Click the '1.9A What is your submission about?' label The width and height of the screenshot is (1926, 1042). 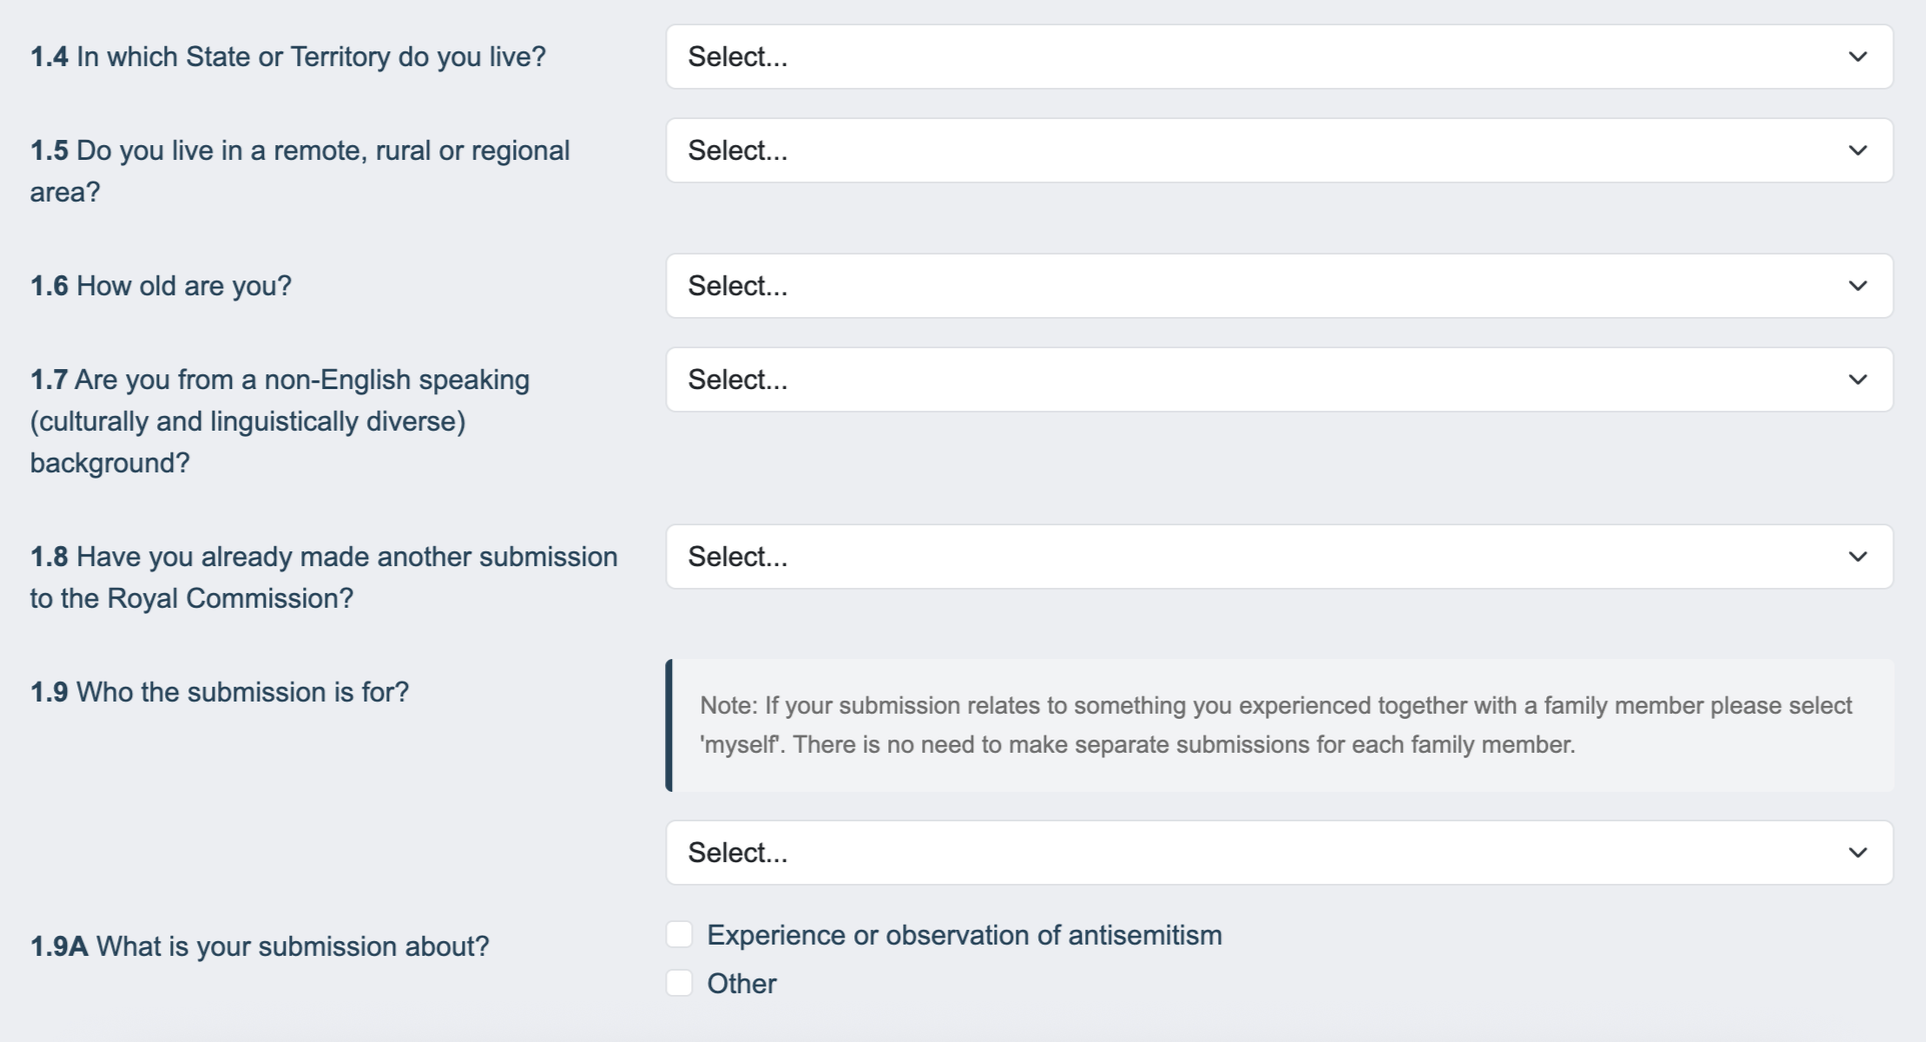pos(259,947)
